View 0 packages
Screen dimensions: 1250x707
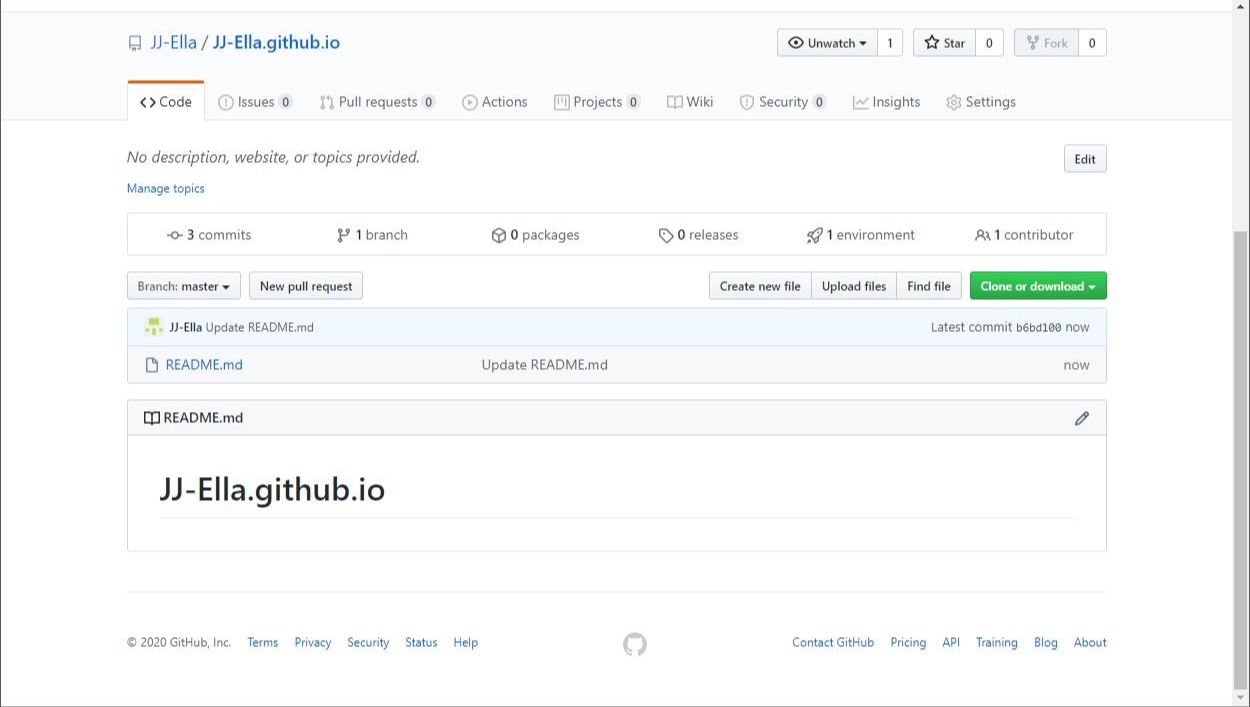pos(535,235)
